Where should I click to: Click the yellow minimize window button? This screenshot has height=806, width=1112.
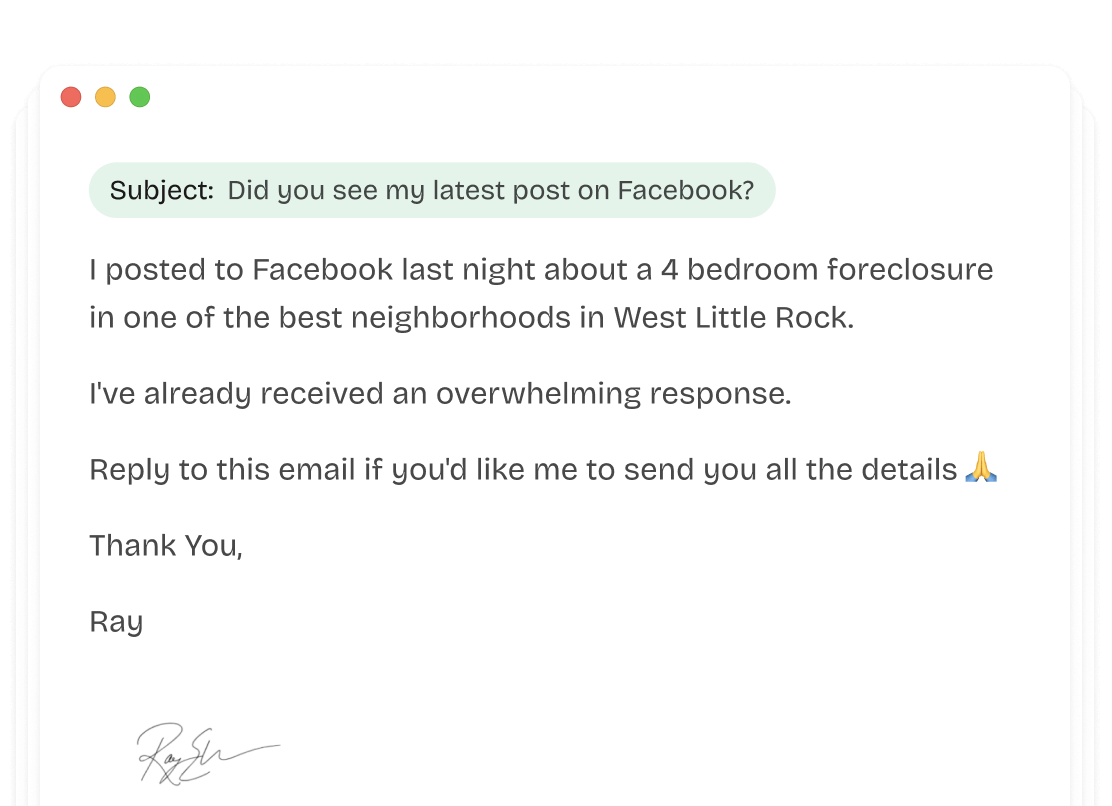[105, 97]
